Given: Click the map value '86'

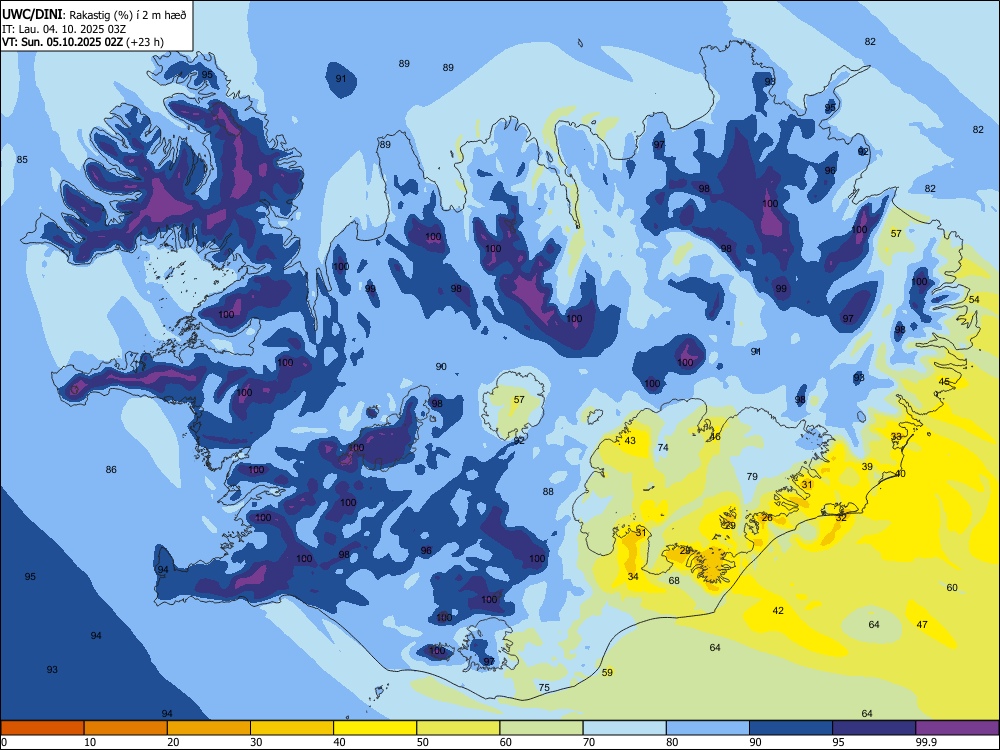Looking at the screenshot, I should [111, 469].
